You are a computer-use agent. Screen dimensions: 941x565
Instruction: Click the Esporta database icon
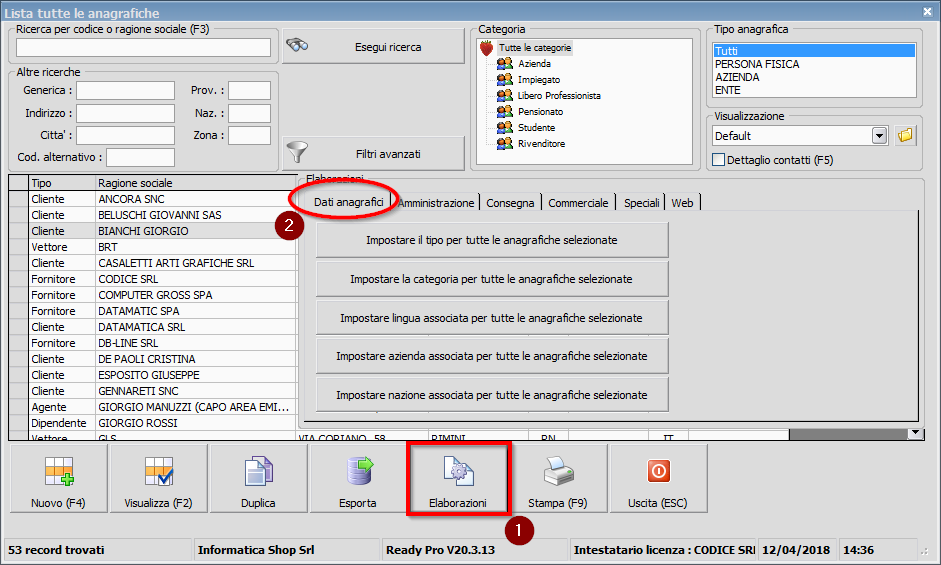(359, 471)
